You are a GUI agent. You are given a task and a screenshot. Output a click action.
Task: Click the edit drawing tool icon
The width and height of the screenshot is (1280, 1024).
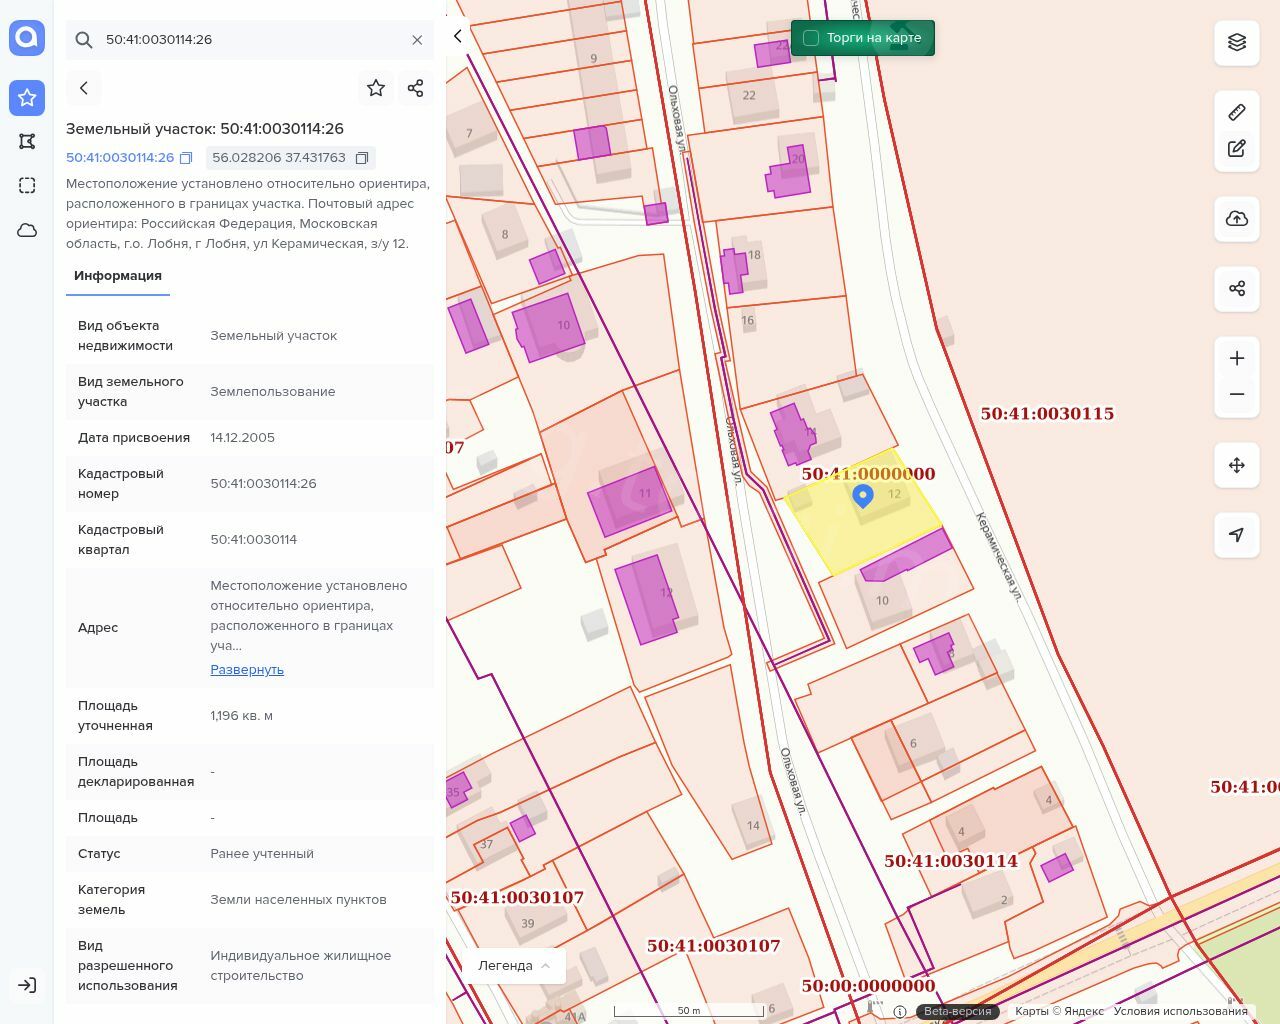(x=1237, y=148)
